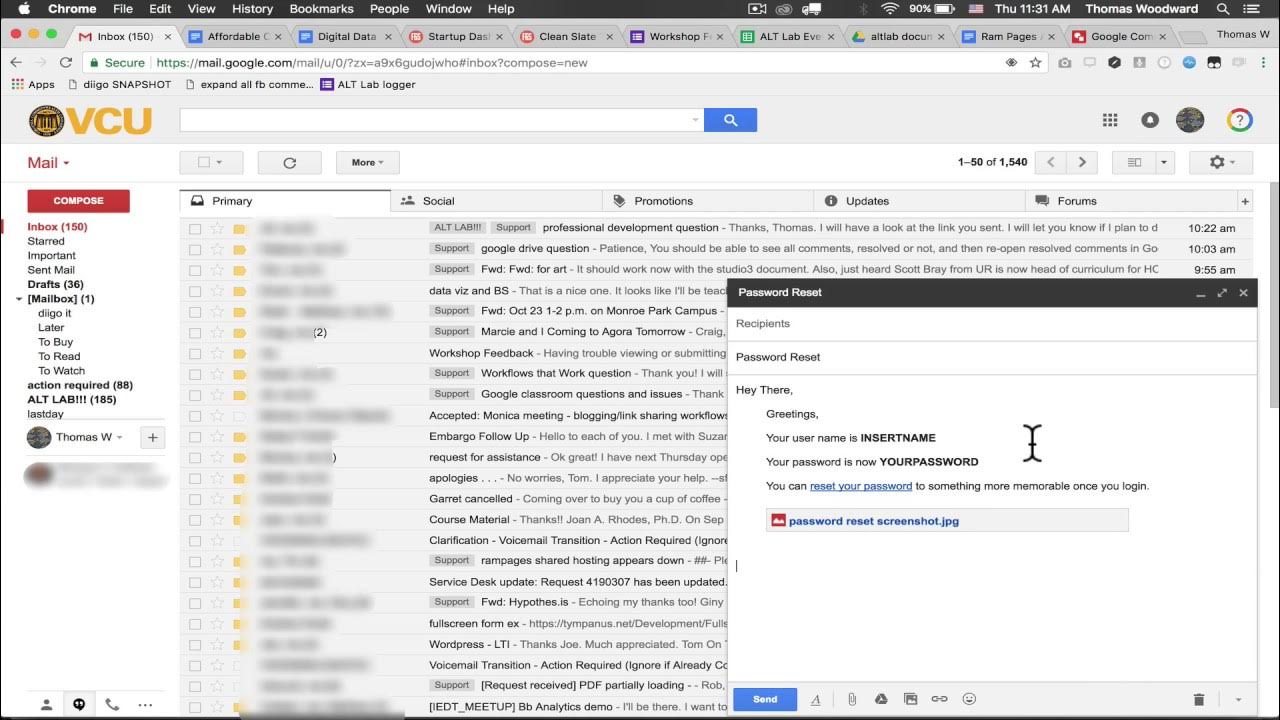Insert files using Google Drive

pyautogui.click(x=881, y=699)
